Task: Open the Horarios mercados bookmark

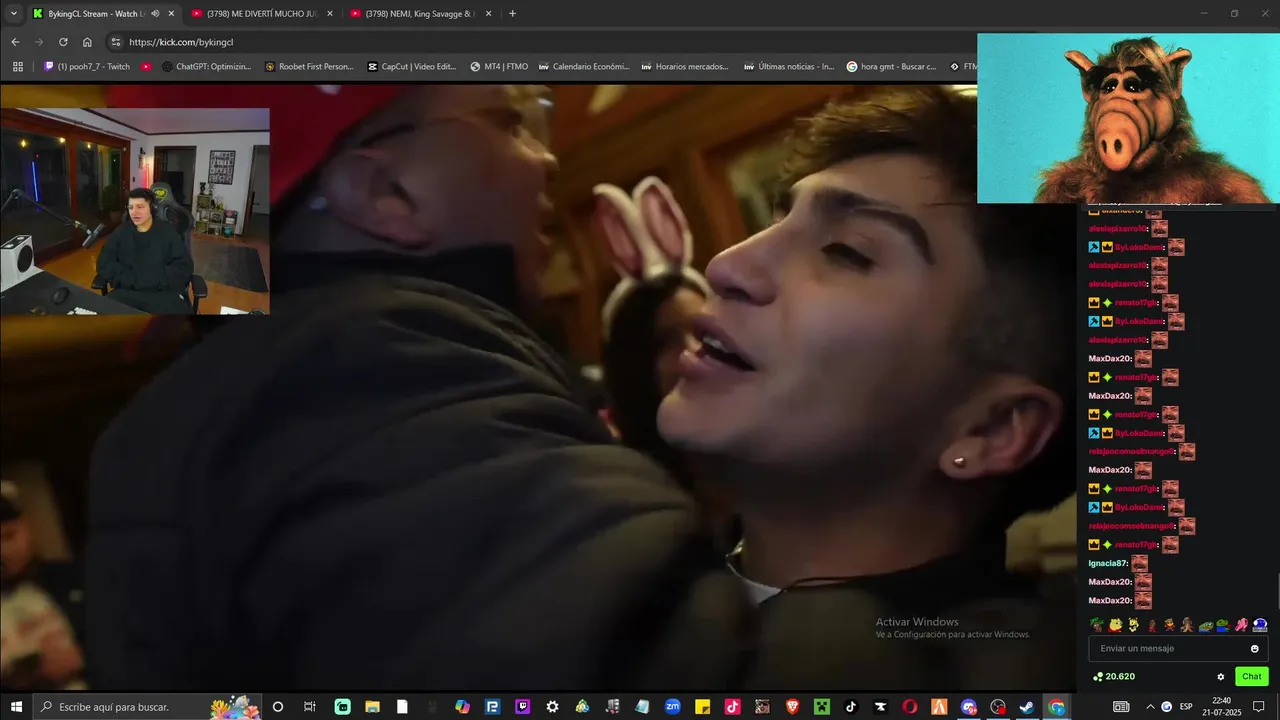Action: click(x=685, y=67)
